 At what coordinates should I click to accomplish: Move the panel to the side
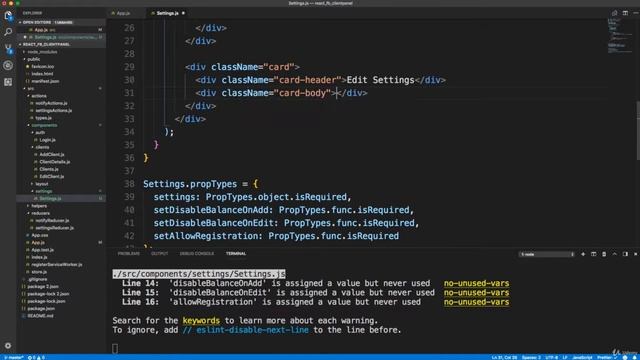pyautogui.click(x=625, y=254)
